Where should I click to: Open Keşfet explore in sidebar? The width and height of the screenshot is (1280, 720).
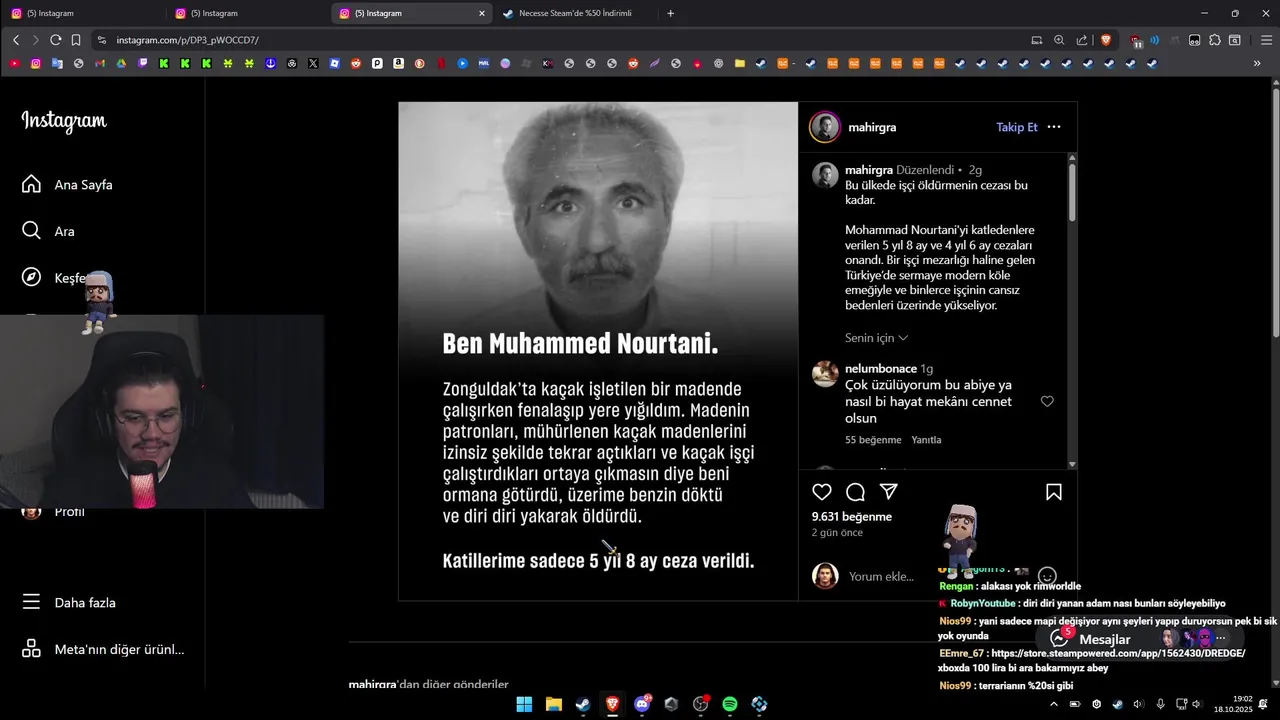coord(55,278)
